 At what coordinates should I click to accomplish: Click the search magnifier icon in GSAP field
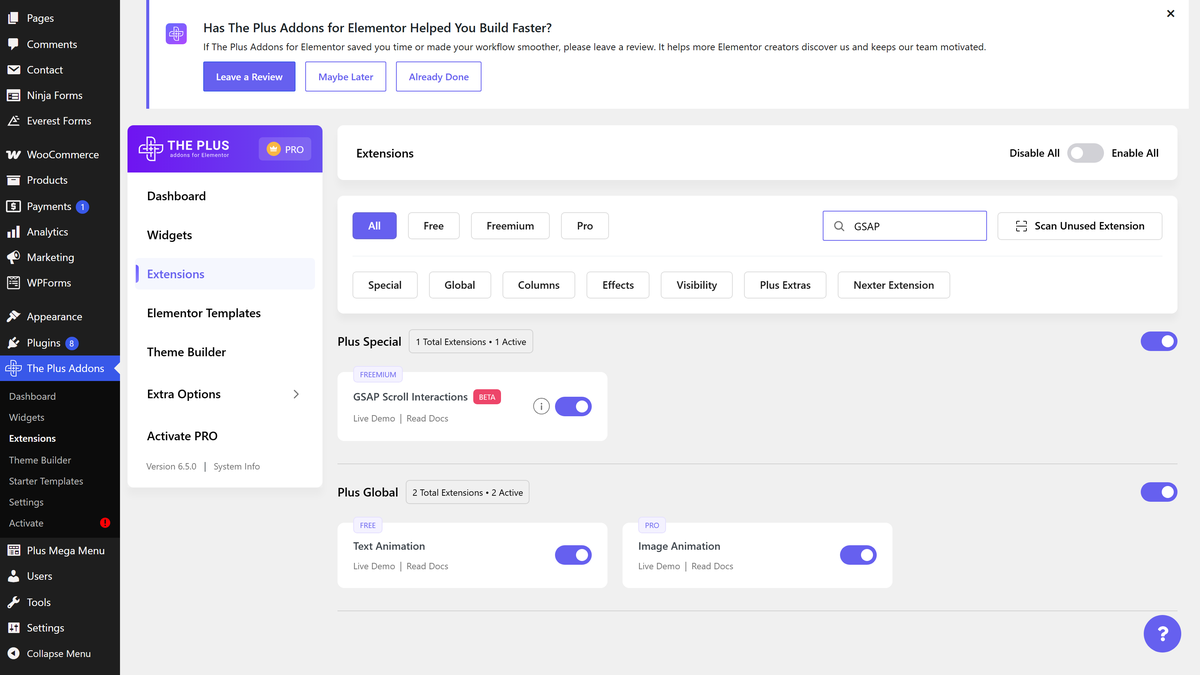[839, 226]
